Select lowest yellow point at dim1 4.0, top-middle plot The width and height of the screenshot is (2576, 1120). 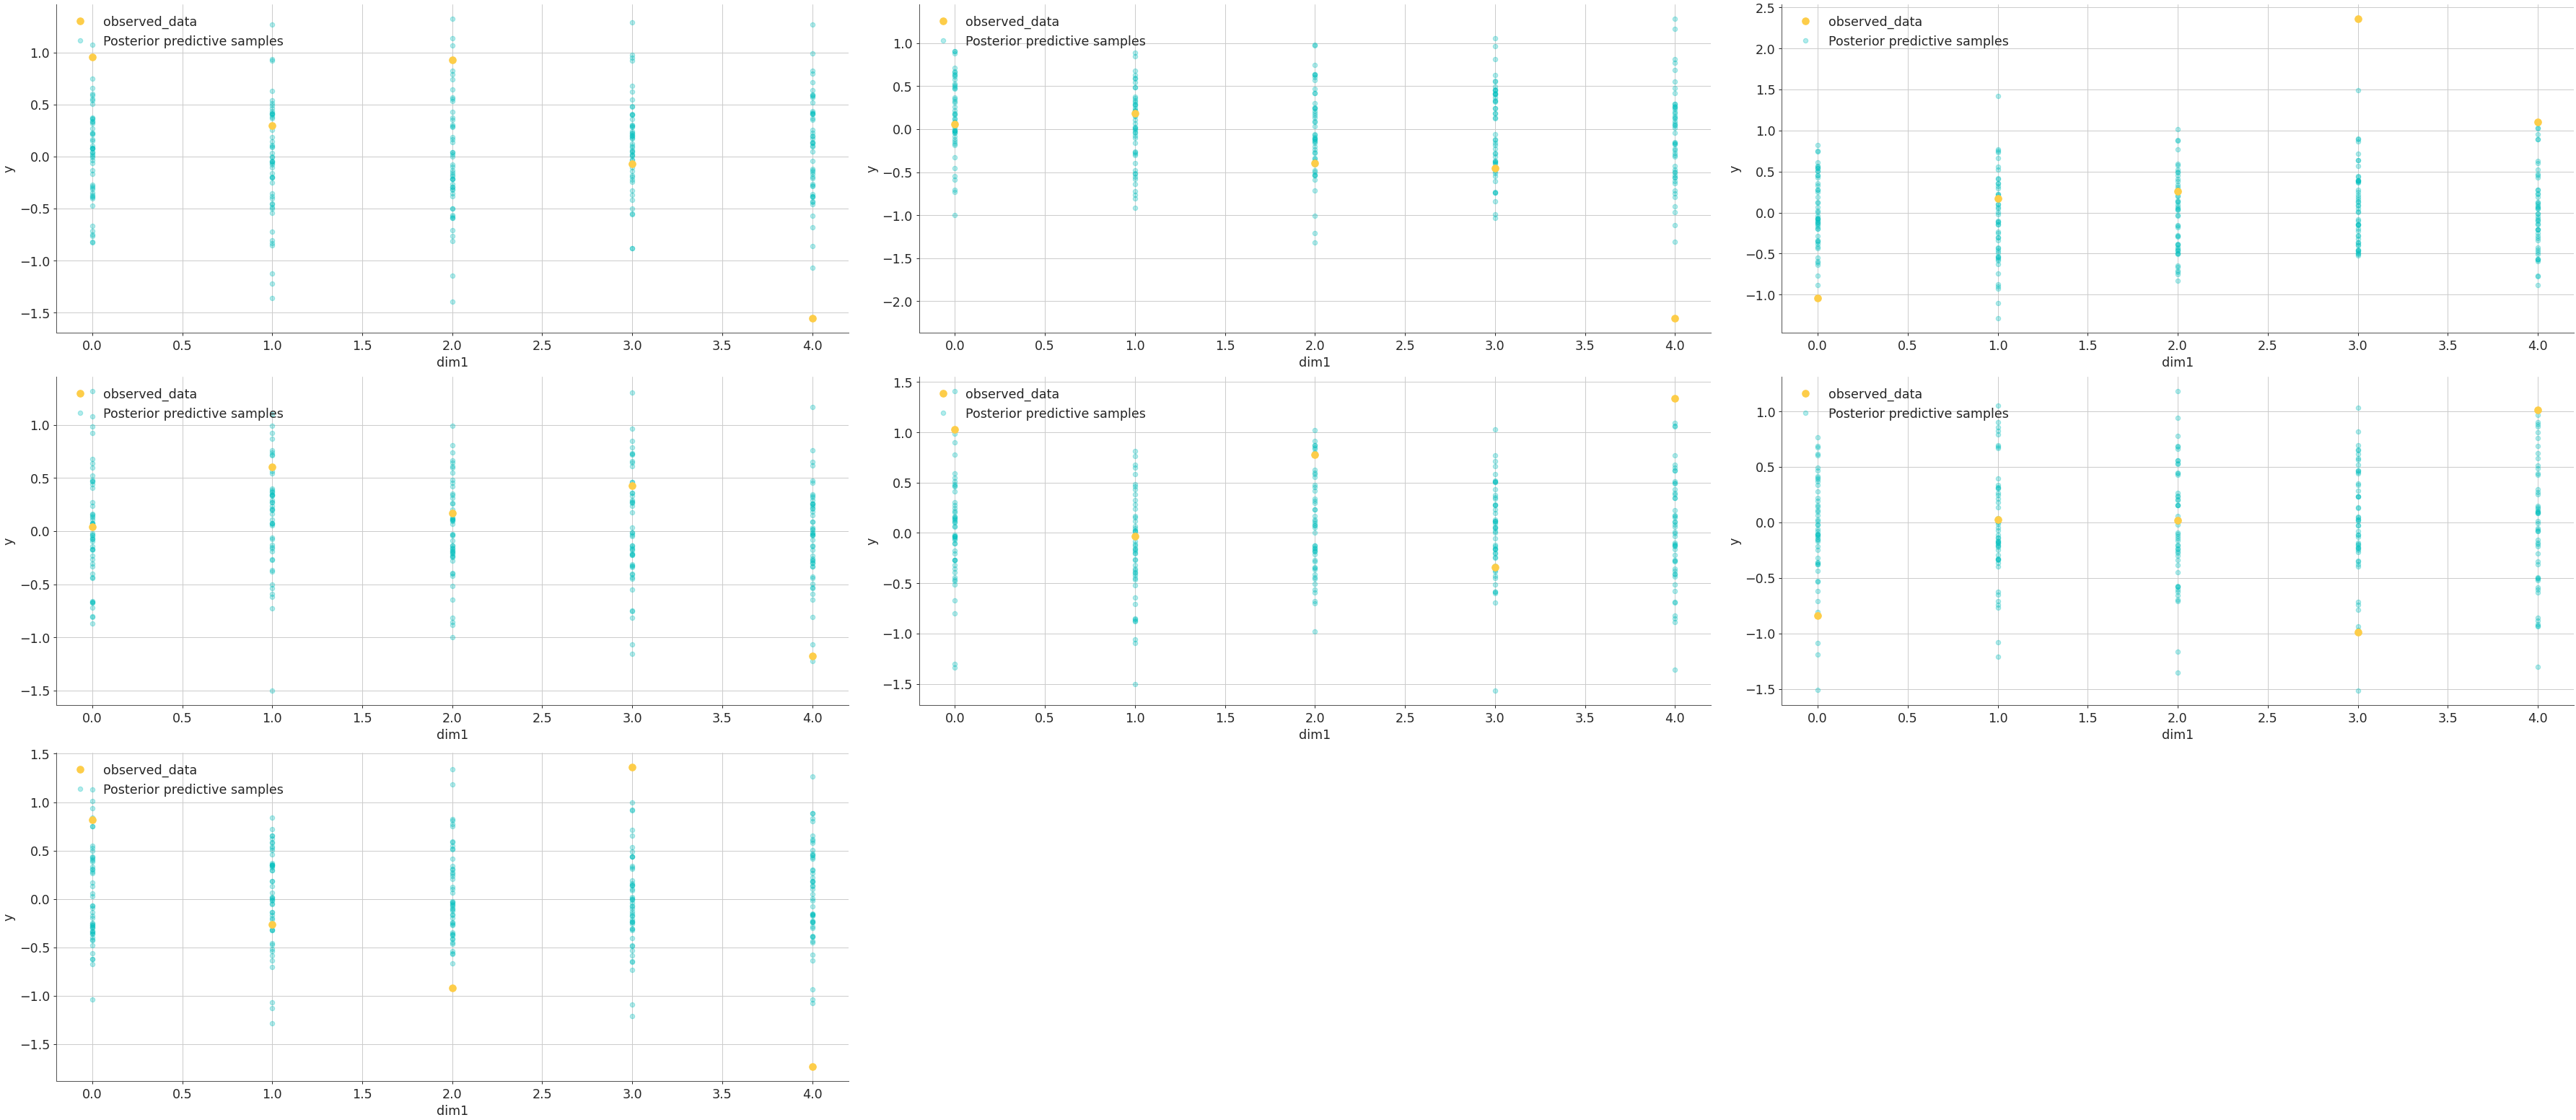1674,318
